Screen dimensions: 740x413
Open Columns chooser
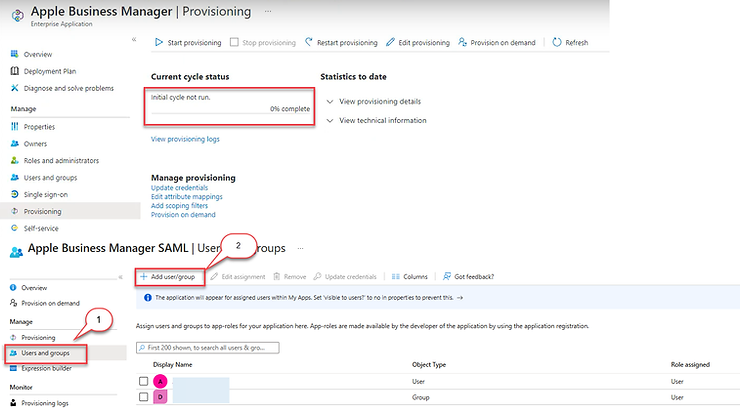coord(409,277)
